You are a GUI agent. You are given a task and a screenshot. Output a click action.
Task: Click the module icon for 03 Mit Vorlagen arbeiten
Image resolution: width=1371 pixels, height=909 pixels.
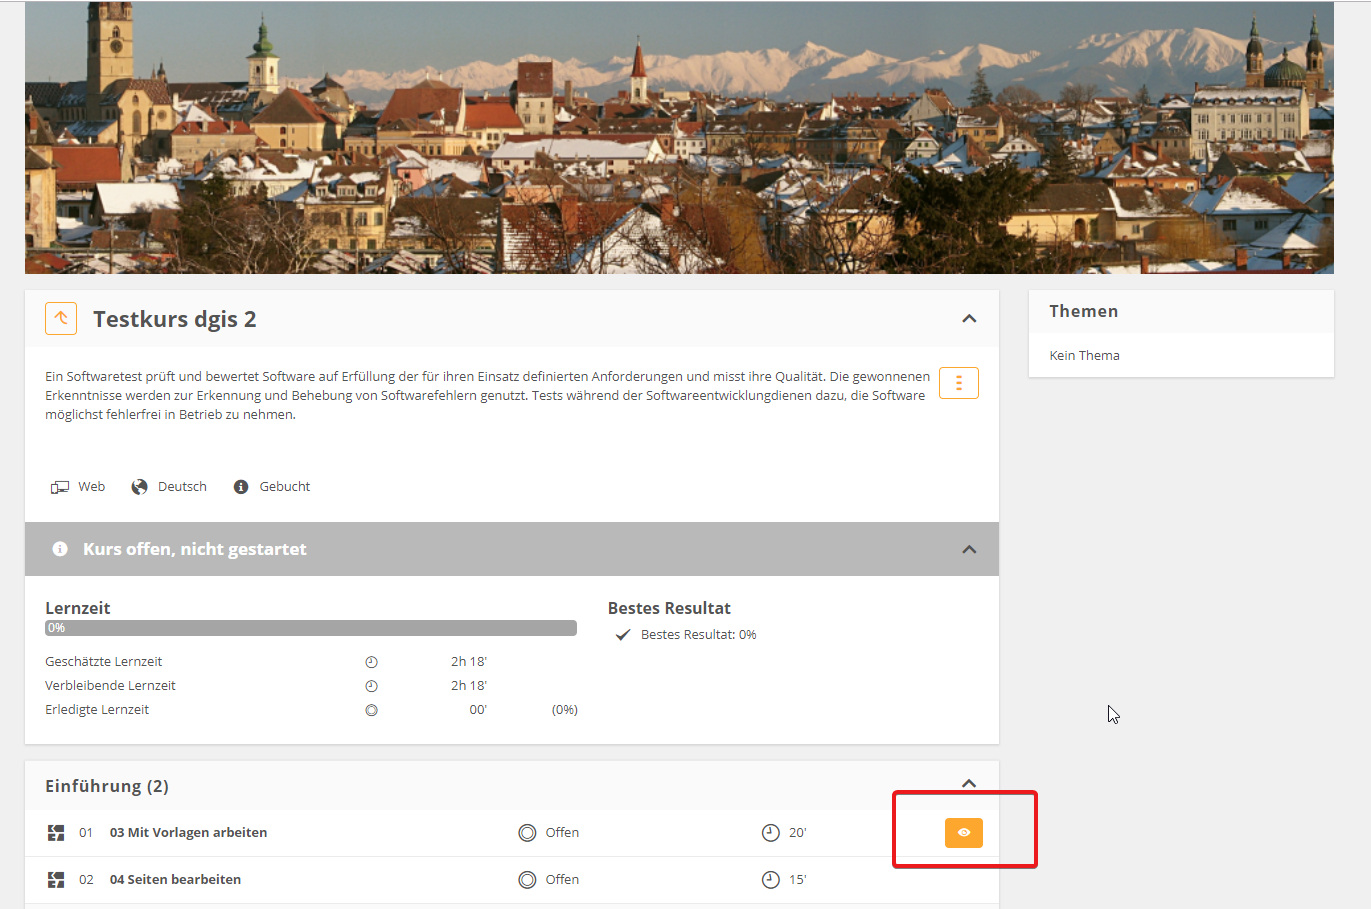pyautogui.click(x=56, y=833)
